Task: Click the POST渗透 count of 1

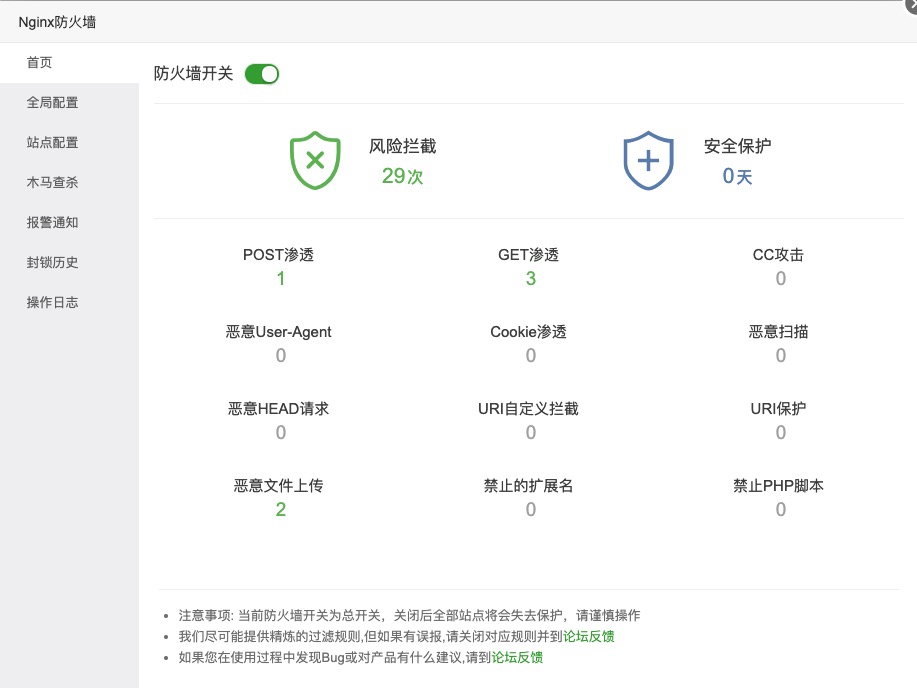Action: coord(281,278)
